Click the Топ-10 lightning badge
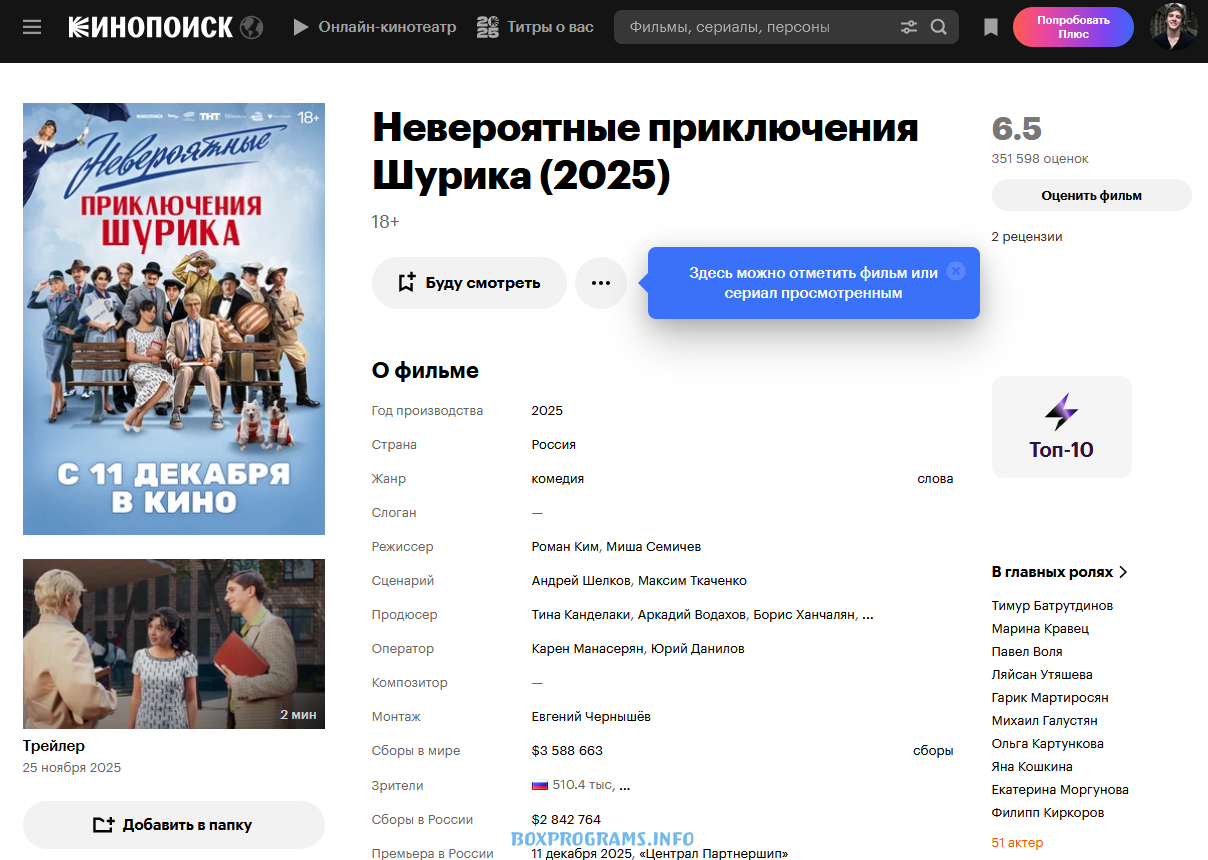This screenshot has width=1208, height=860. click(1061, 427)
